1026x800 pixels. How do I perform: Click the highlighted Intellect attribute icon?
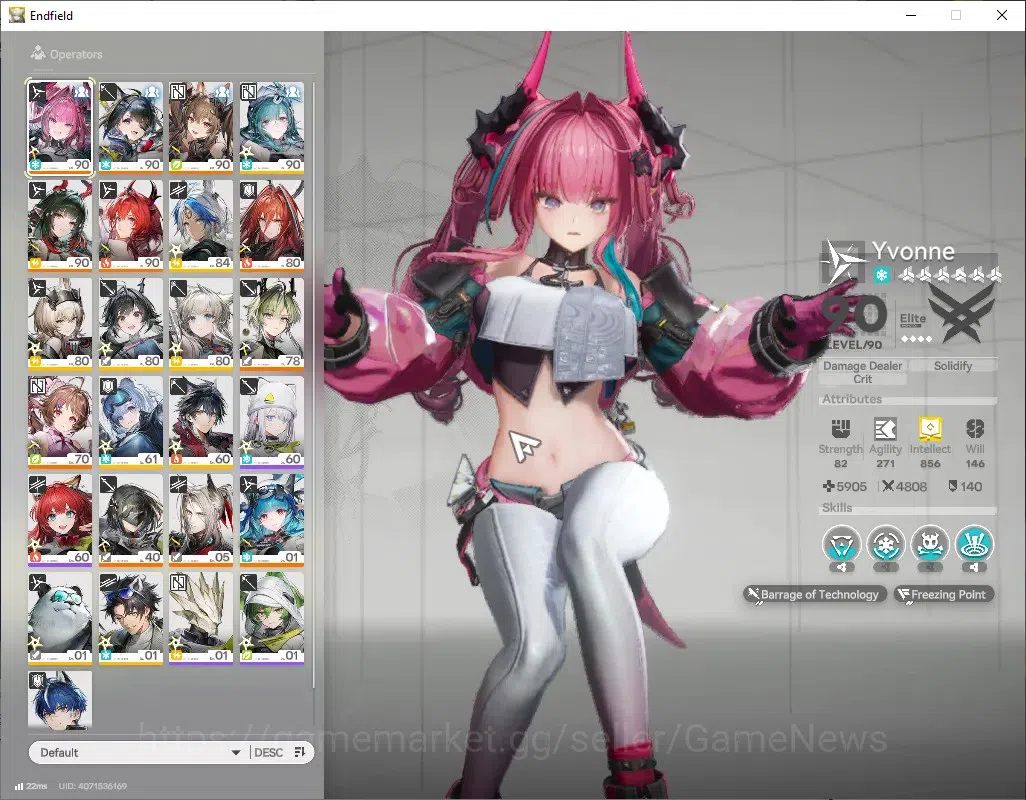tap(930, 429)
